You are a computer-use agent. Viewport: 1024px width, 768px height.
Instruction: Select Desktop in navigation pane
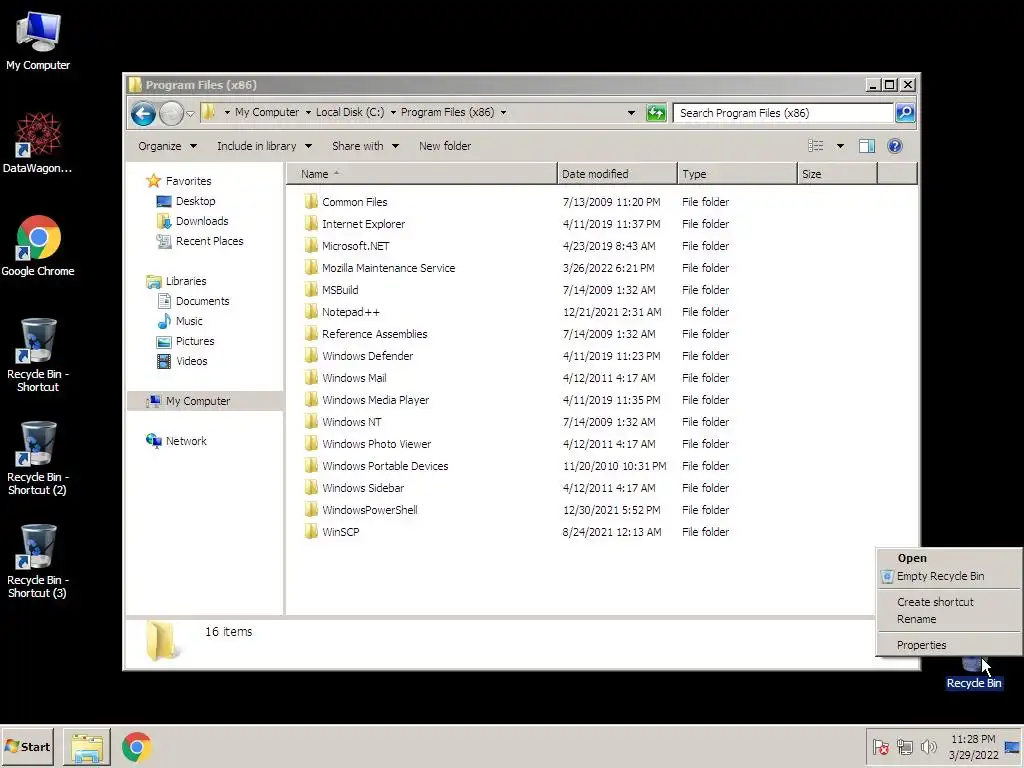tap(195, 201)
